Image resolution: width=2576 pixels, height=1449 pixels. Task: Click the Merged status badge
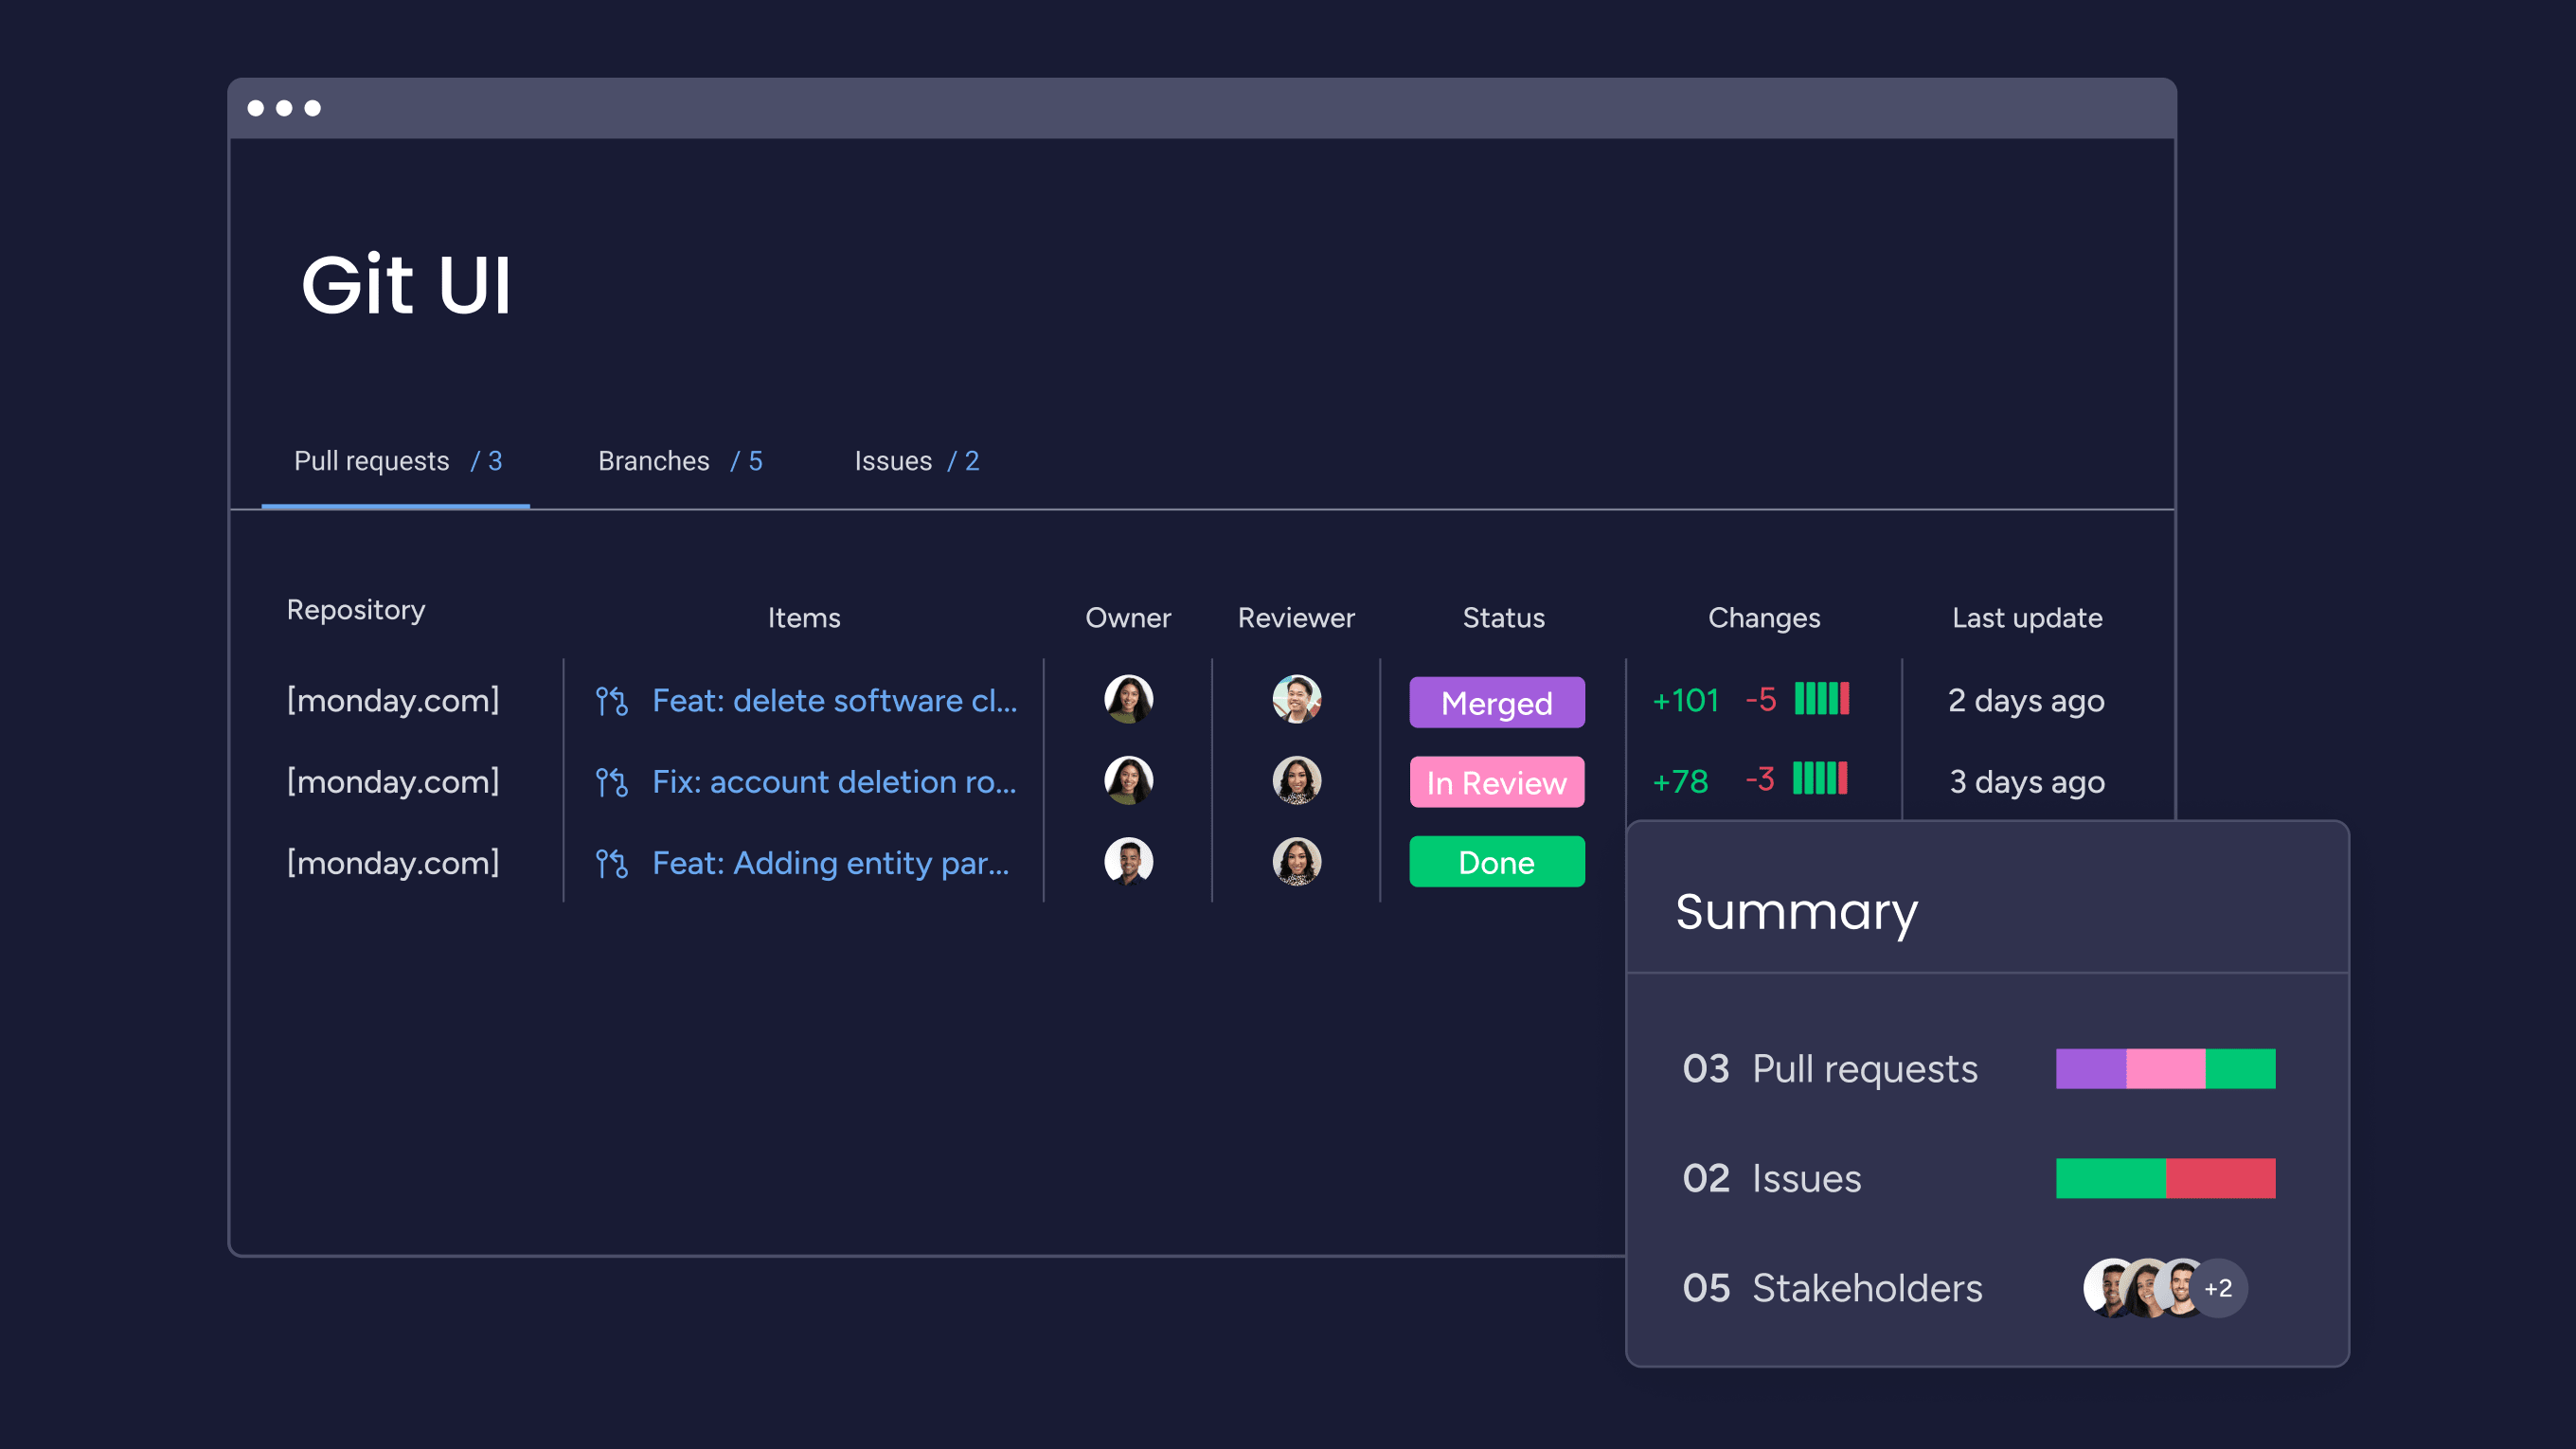pos(1497,703)
